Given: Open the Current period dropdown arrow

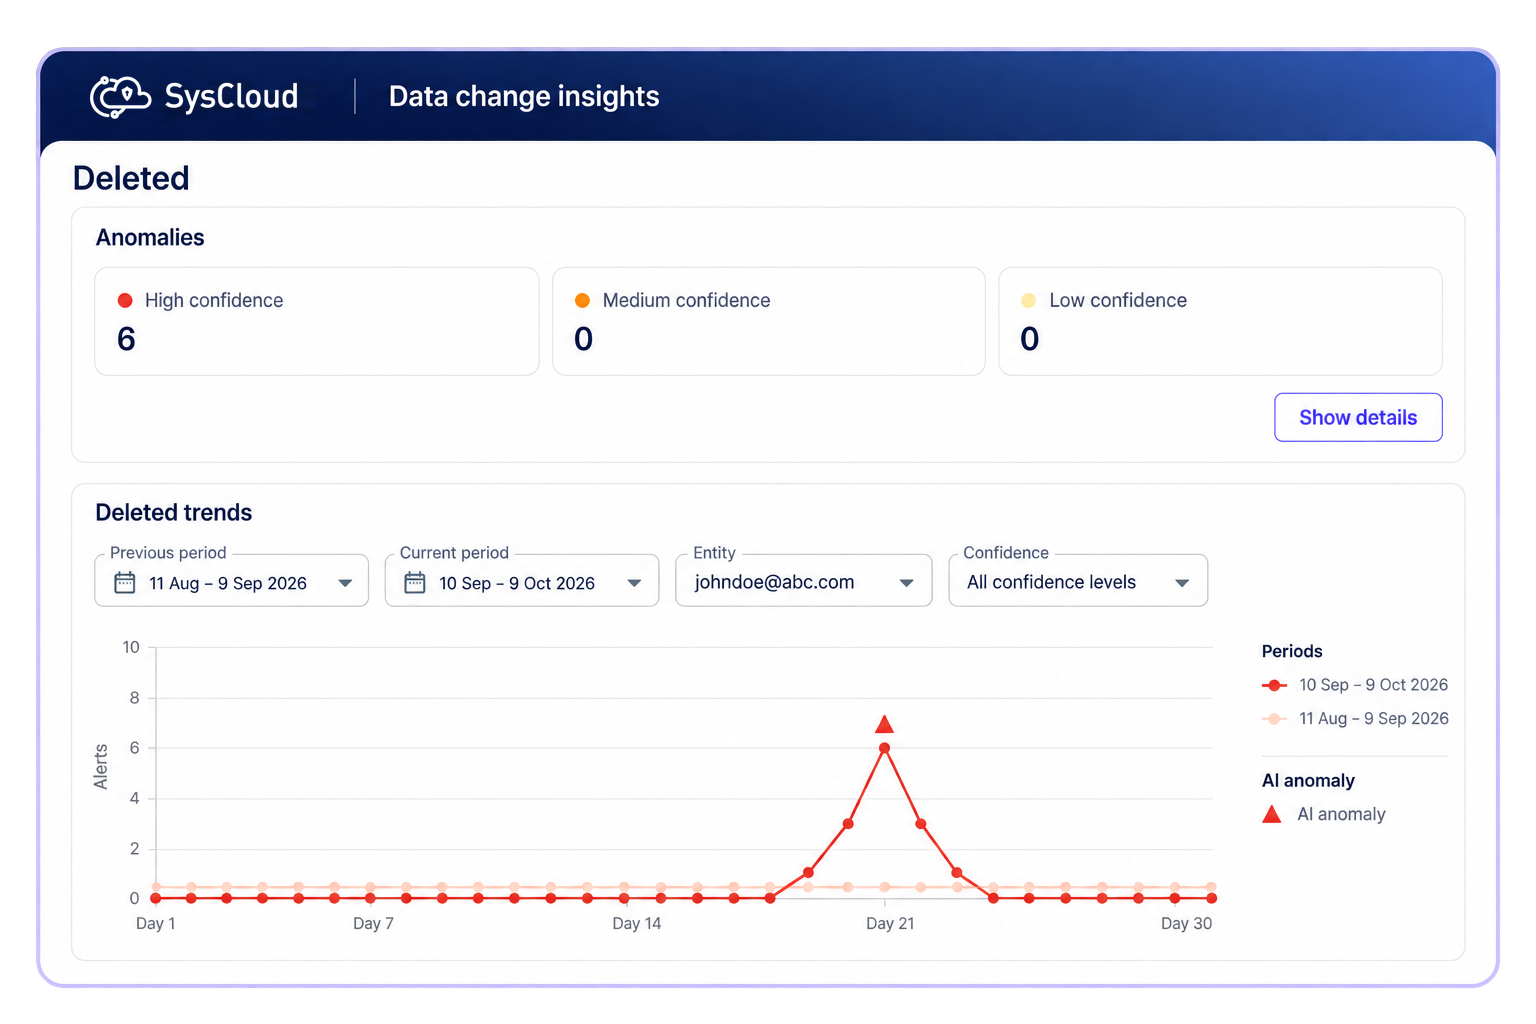Looking at the screenshot, I should click(x=634, y=583).
